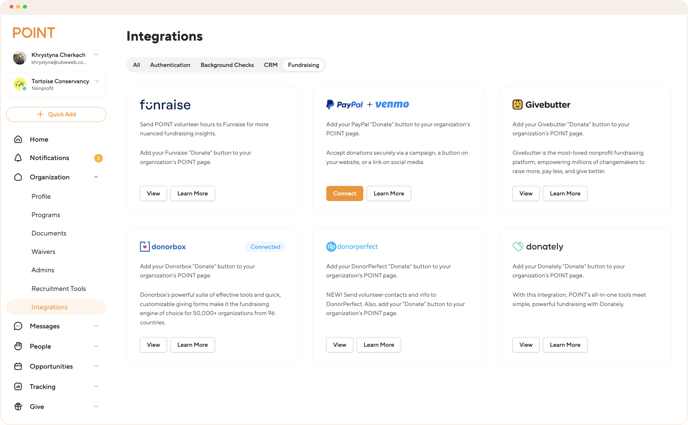This screenshot has height=425, width=688.
Task: Click the Donately heart logo
Action: tap(518, 246)
